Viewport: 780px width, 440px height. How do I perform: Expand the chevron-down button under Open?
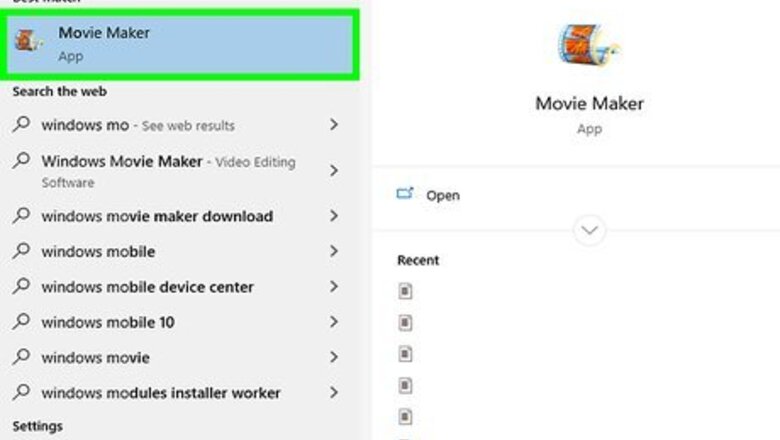tap(589, 231)
